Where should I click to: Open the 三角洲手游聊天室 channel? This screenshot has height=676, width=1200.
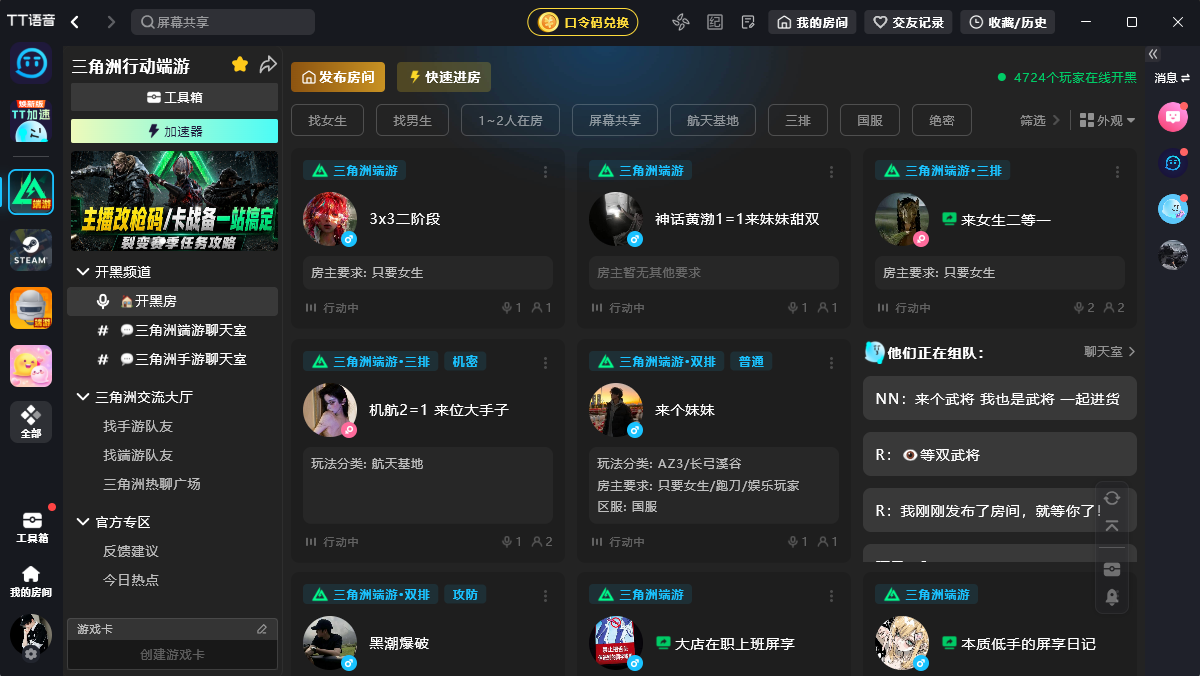(x=172, y=359)
